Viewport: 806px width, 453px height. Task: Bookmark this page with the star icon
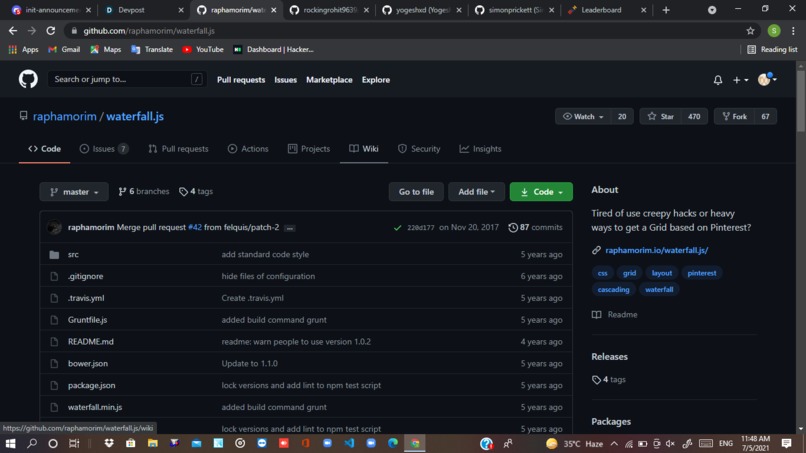tap(750, 31)
